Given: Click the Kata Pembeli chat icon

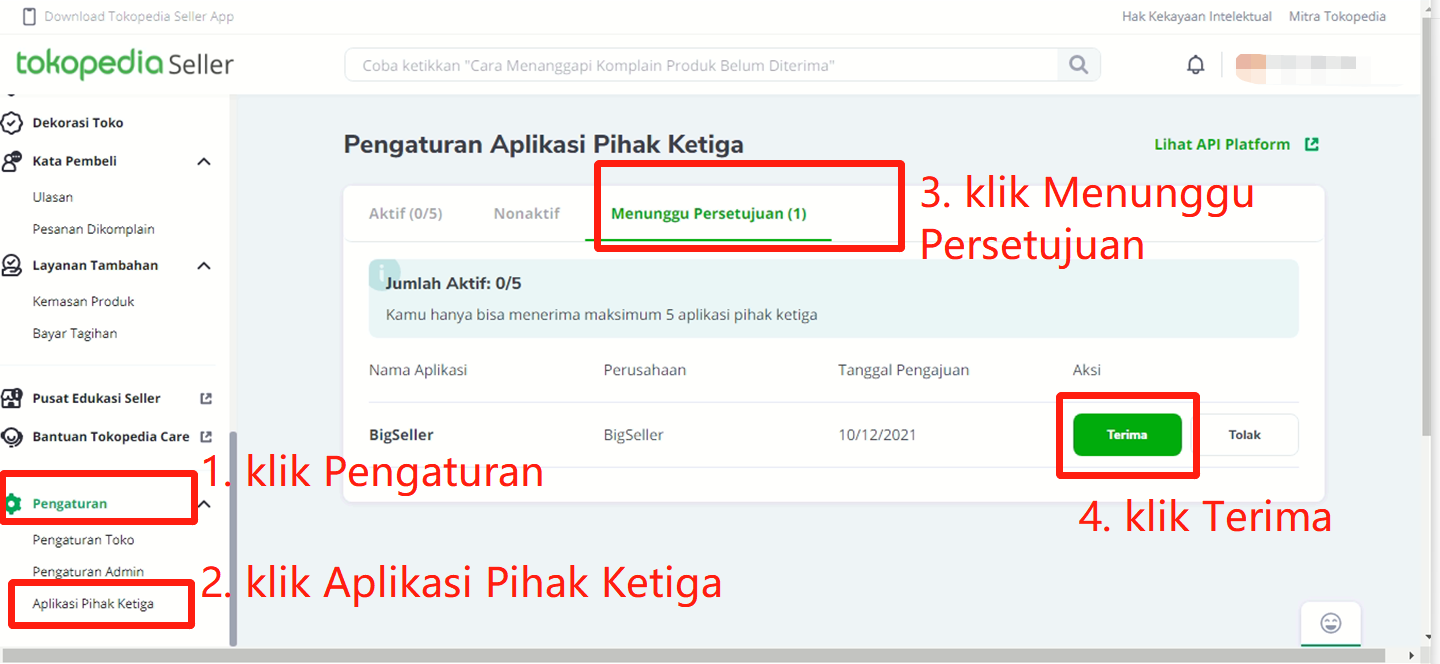Looking at the screenshot, I should pyautogui.click(x=12, y=161).
